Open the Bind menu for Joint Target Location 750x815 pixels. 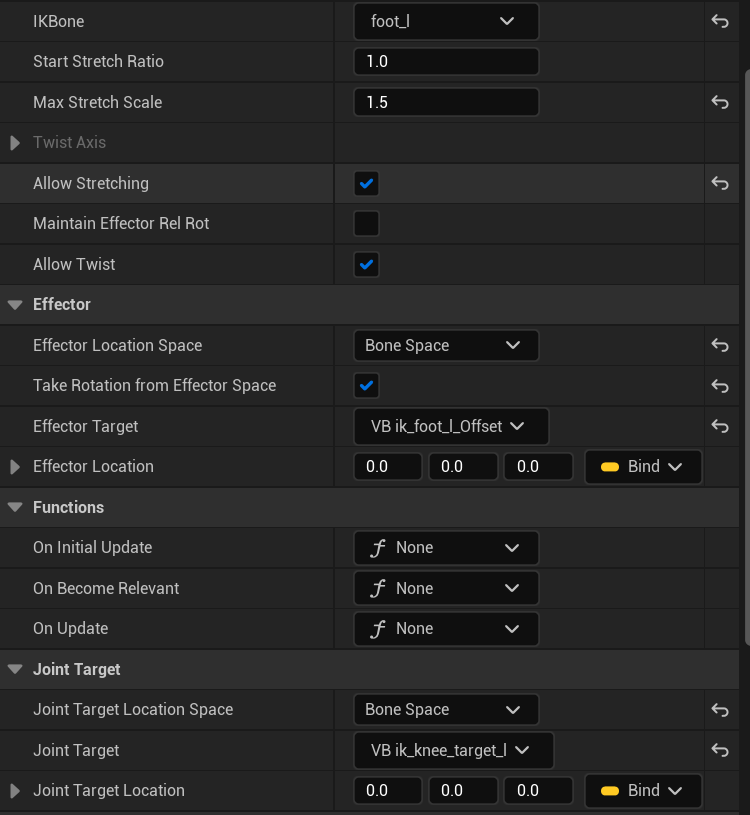click(x=643, y=791)
